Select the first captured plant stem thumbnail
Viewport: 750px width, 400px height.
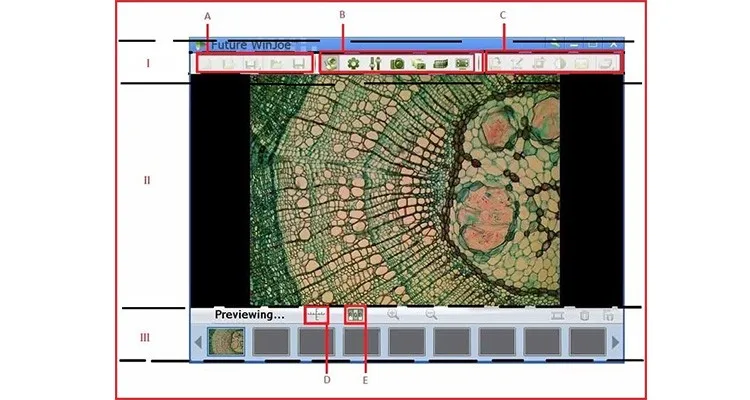coord(226,341)
